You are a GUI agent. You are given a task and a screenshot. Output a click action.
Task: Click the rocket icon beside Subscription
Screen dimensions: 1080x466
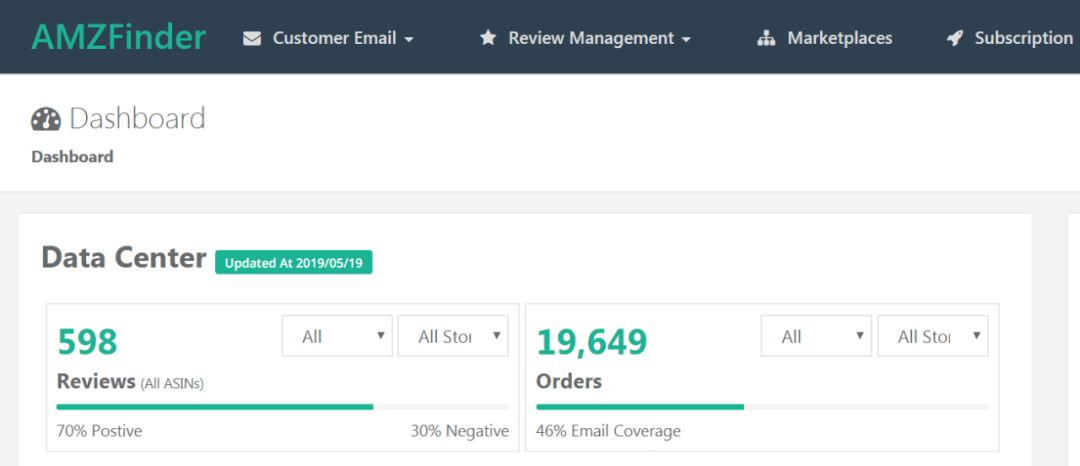955,38
